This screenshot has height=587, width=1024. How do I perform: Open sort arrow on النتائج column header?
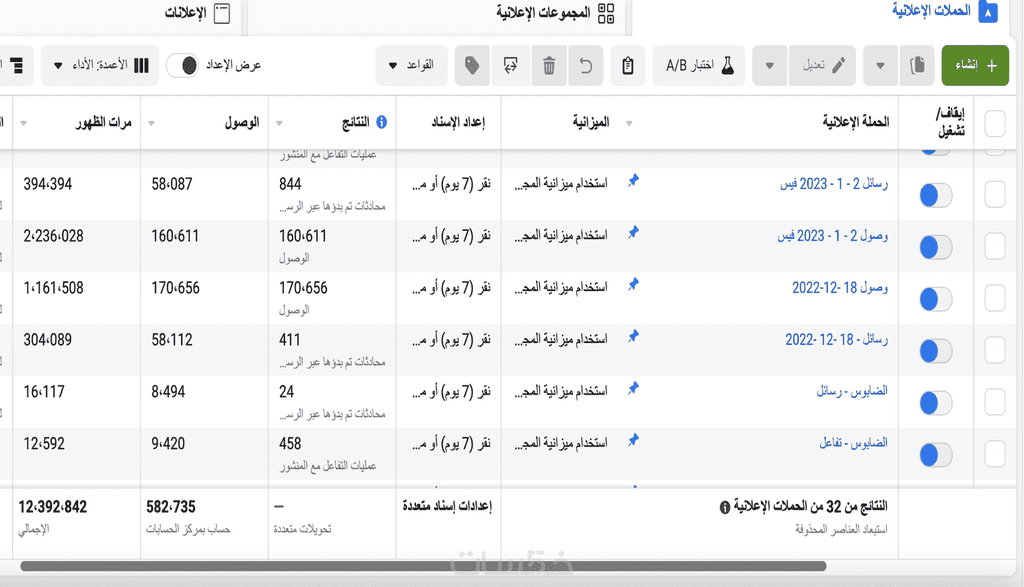pyautogui.click(x=280, y=123)
